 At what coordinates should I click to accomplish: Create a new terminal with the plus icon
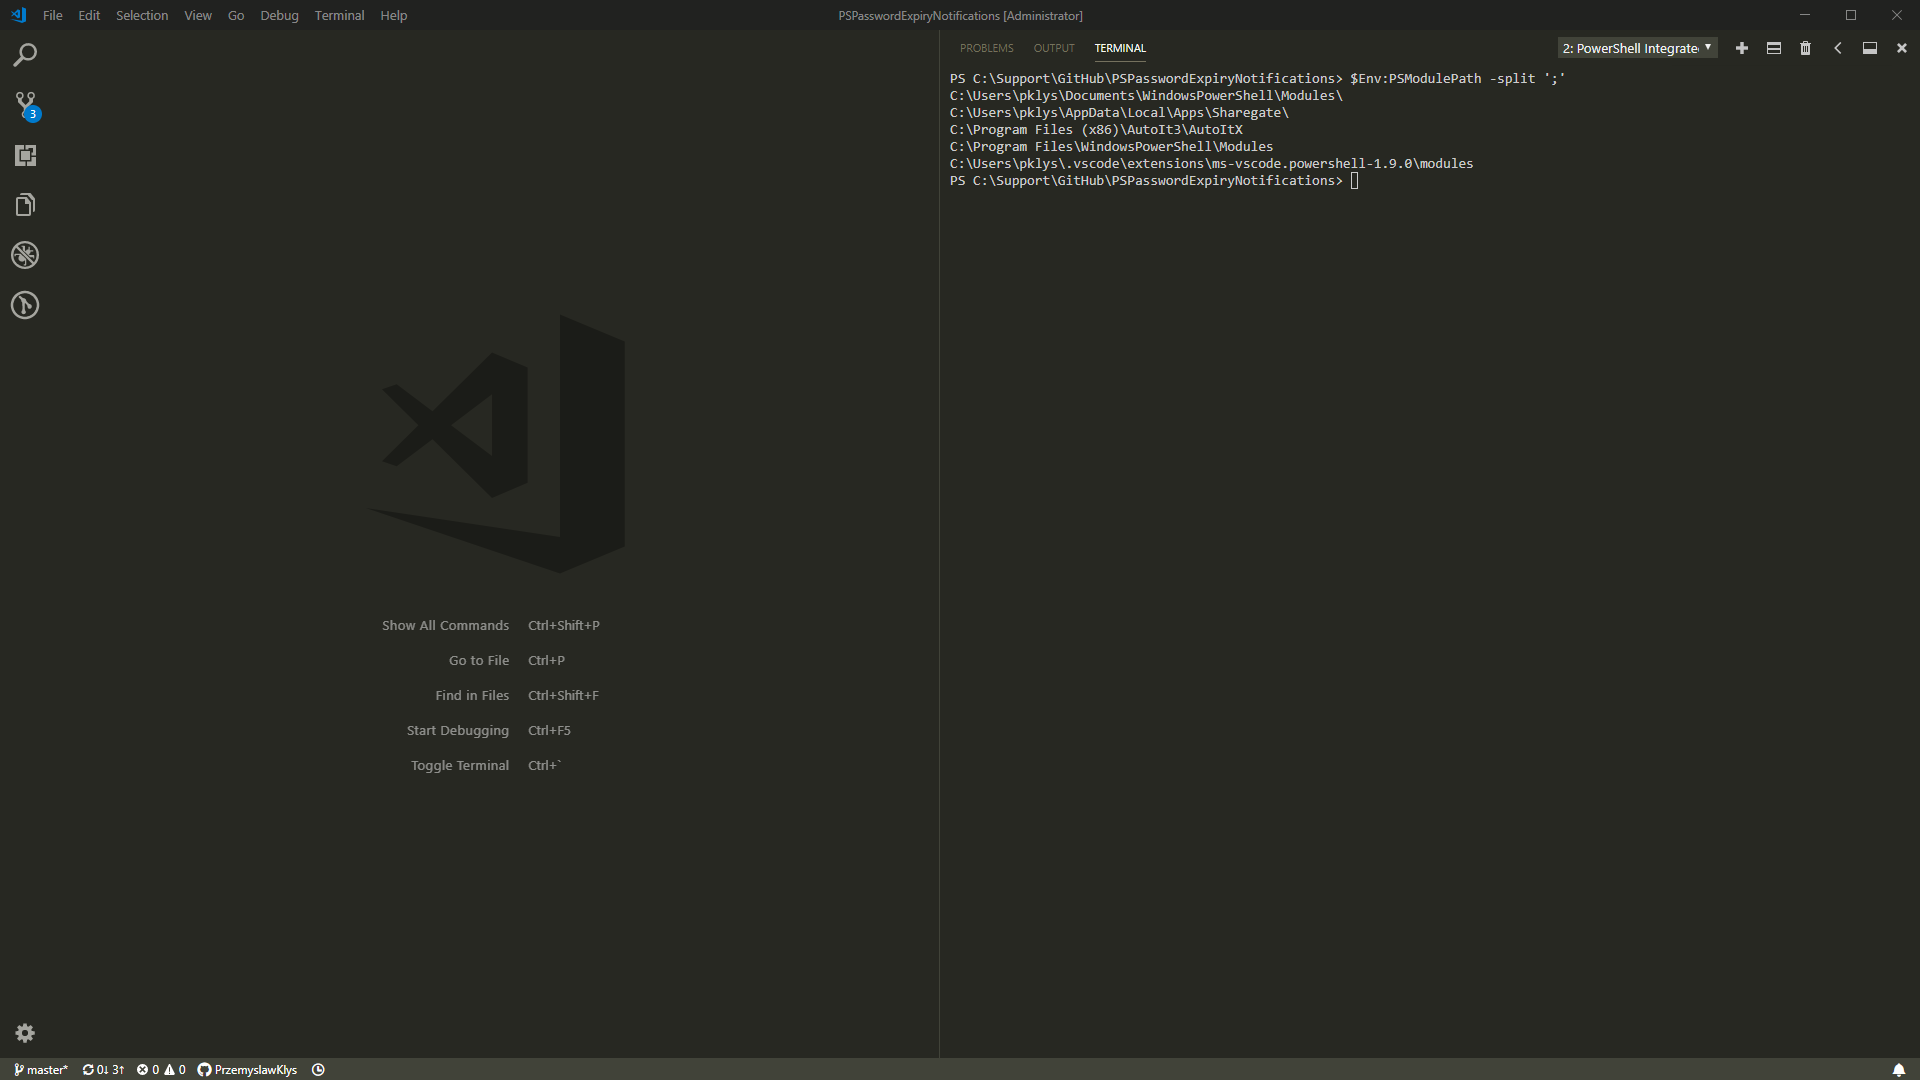click(1742, 48)
